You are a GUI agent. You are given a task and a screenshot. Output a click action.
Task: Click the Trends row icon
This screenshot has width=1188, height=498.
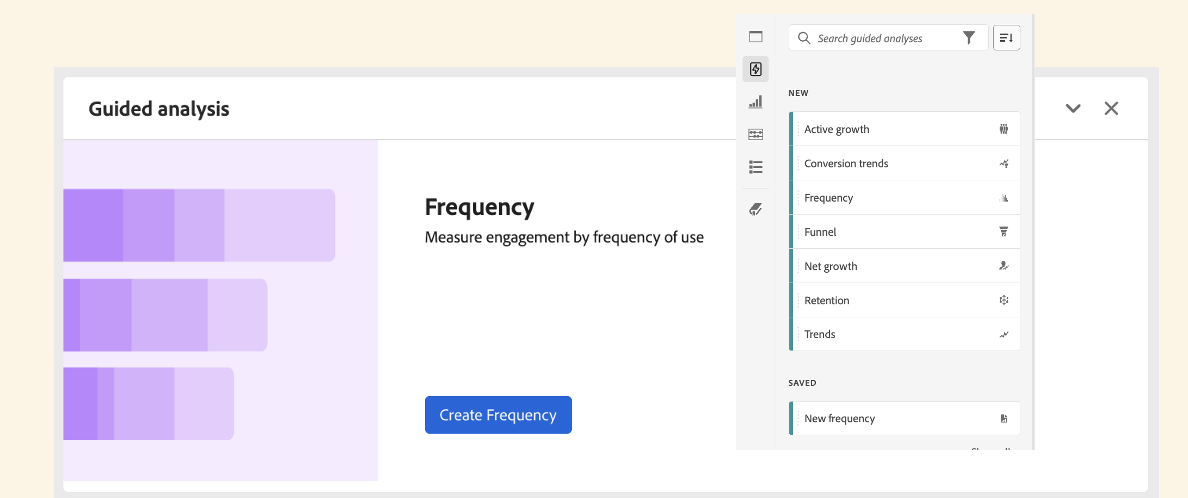click(x=1004, y=334)
